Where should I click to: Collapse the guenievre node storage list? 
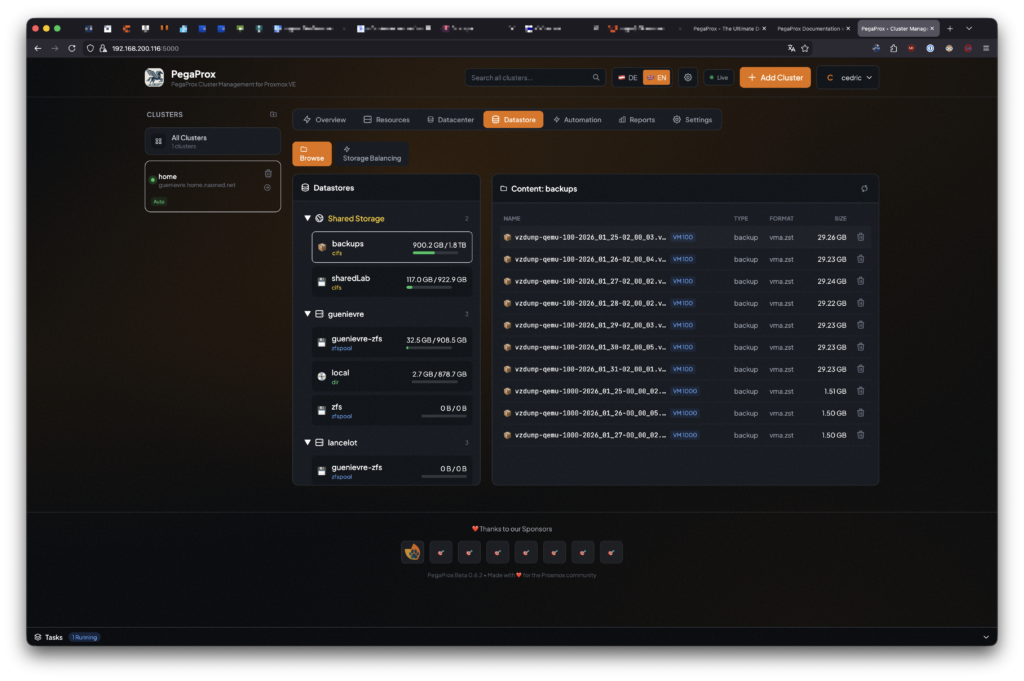[x=308, y=314]
